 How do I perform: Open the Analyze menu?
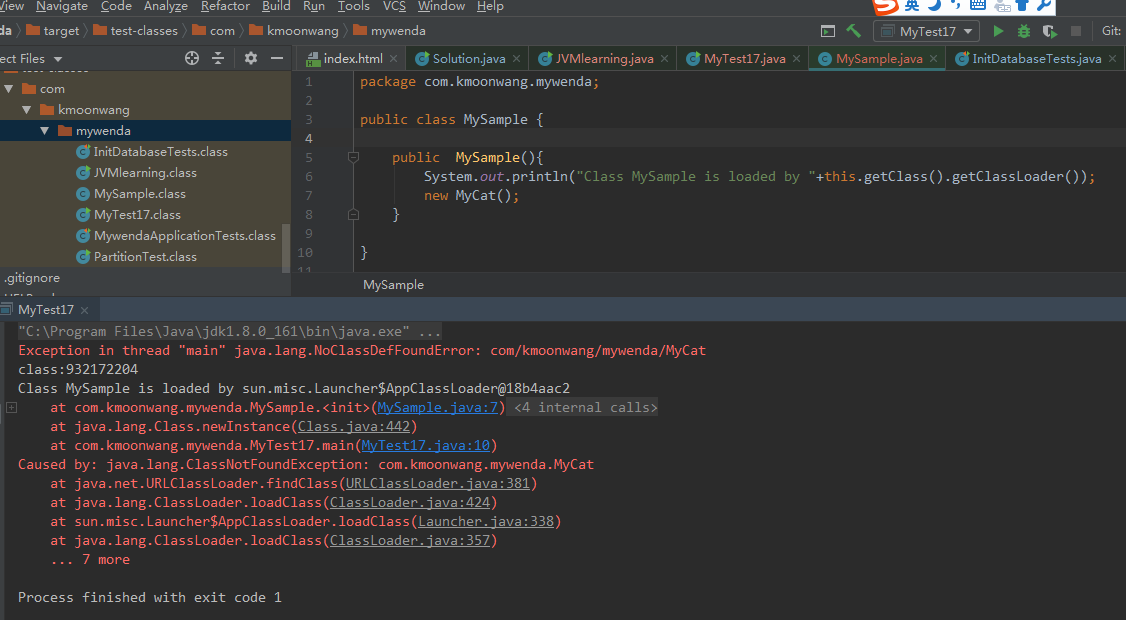coord(165,6)
